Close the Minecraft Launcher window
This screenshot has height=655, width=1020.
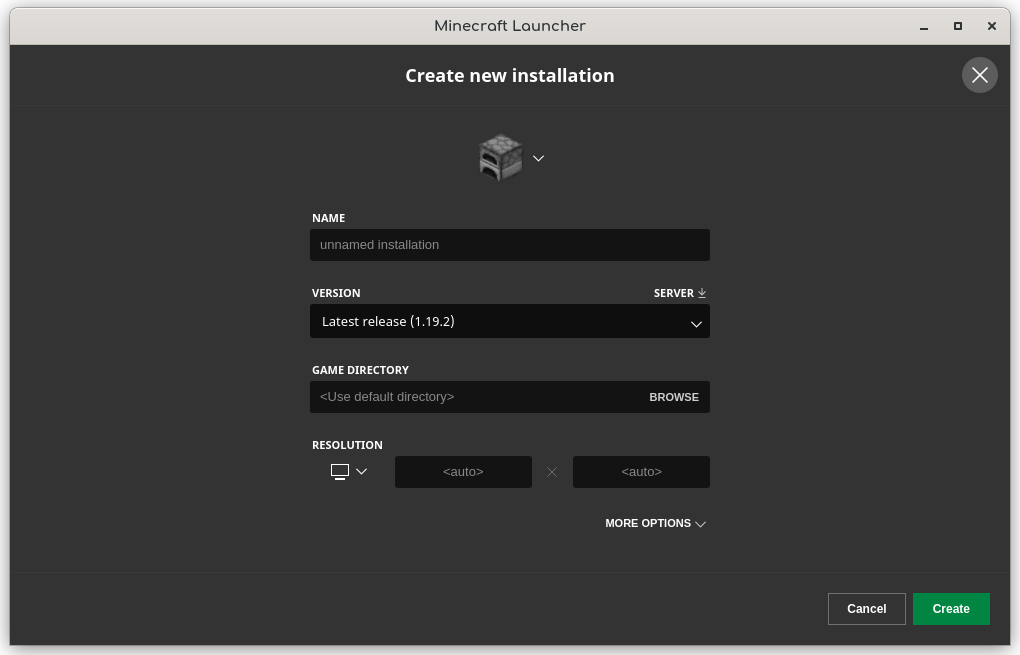991,26
